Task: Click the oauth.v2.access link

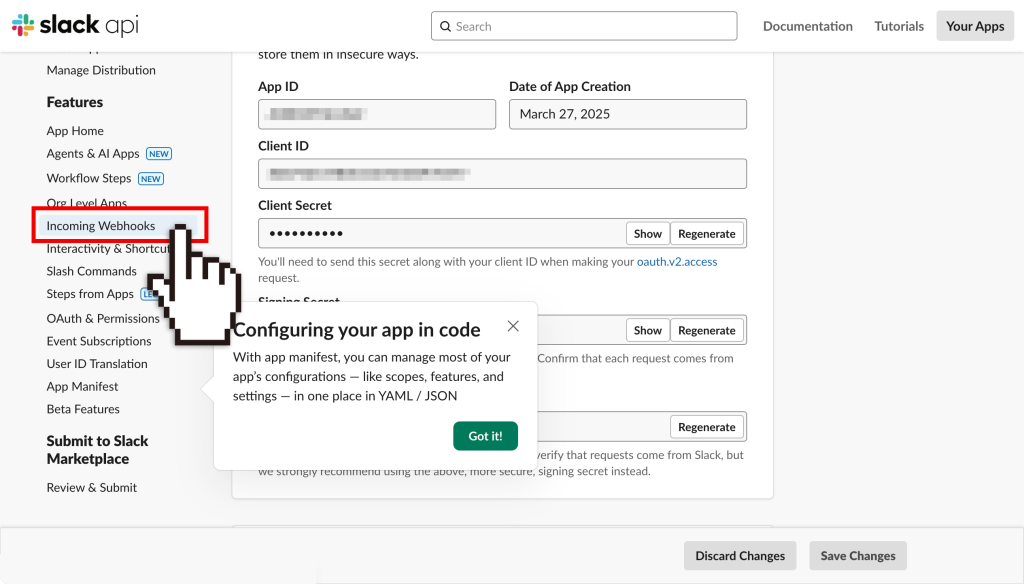Action: coord(677,262)
